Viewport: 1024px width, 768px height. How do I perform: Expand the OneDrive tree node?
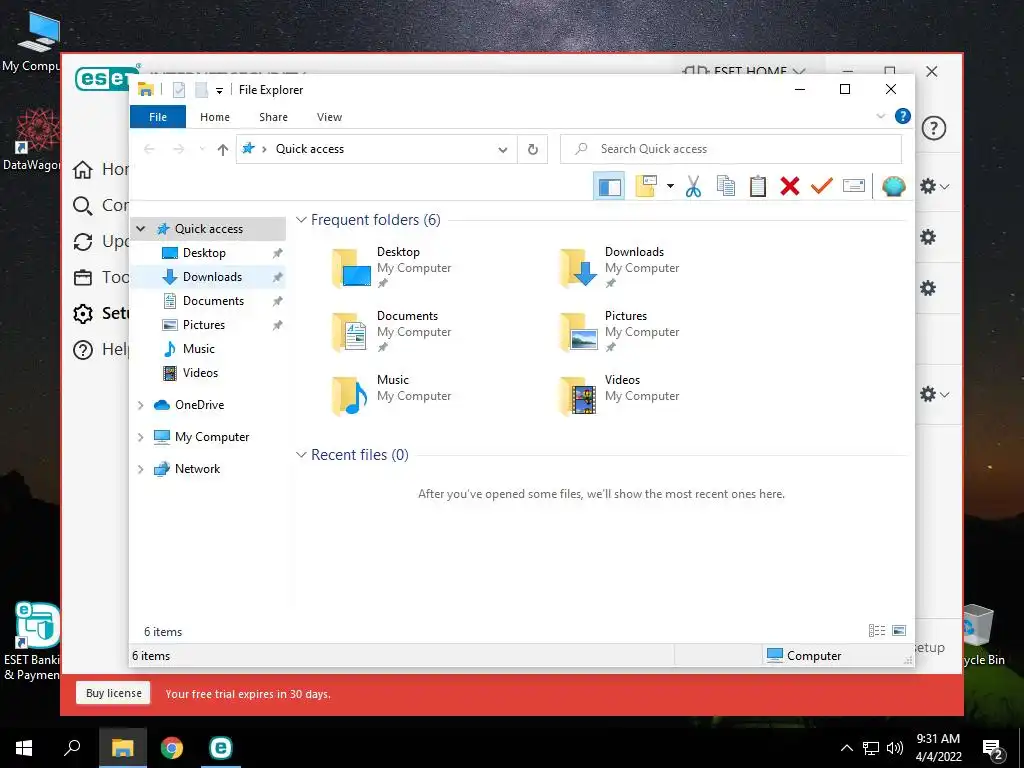(140, 406)
